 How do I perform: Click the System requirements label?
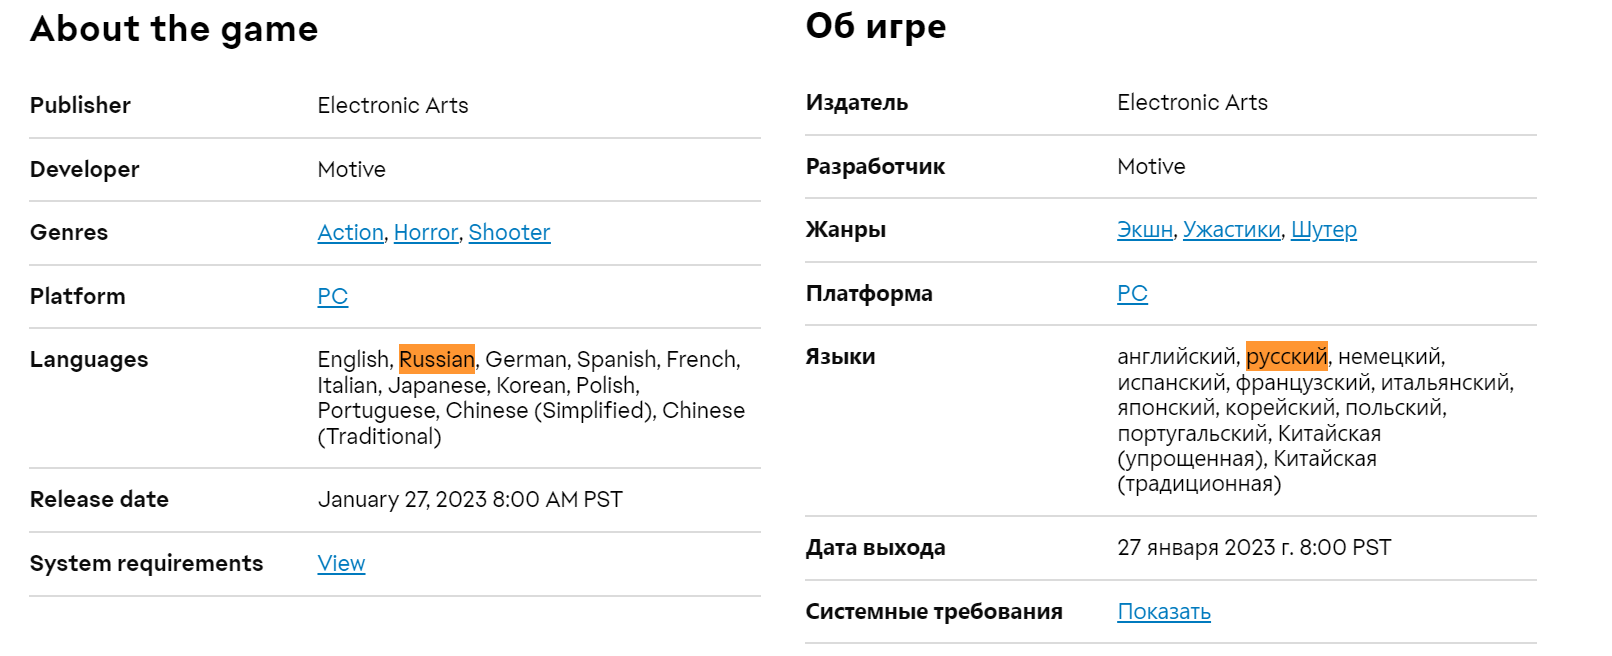coord(146,564)
